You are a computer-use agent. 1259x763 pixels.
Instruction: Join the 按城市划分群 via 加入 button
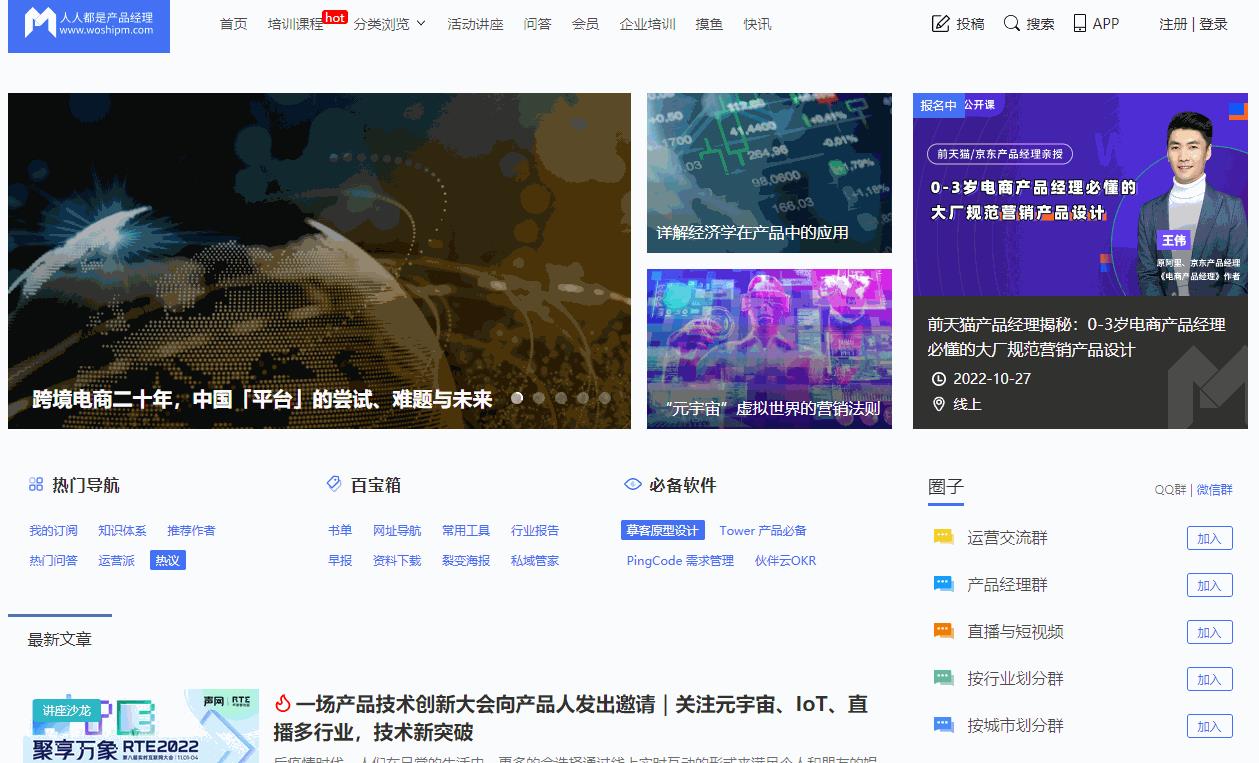click(1209, 726)
